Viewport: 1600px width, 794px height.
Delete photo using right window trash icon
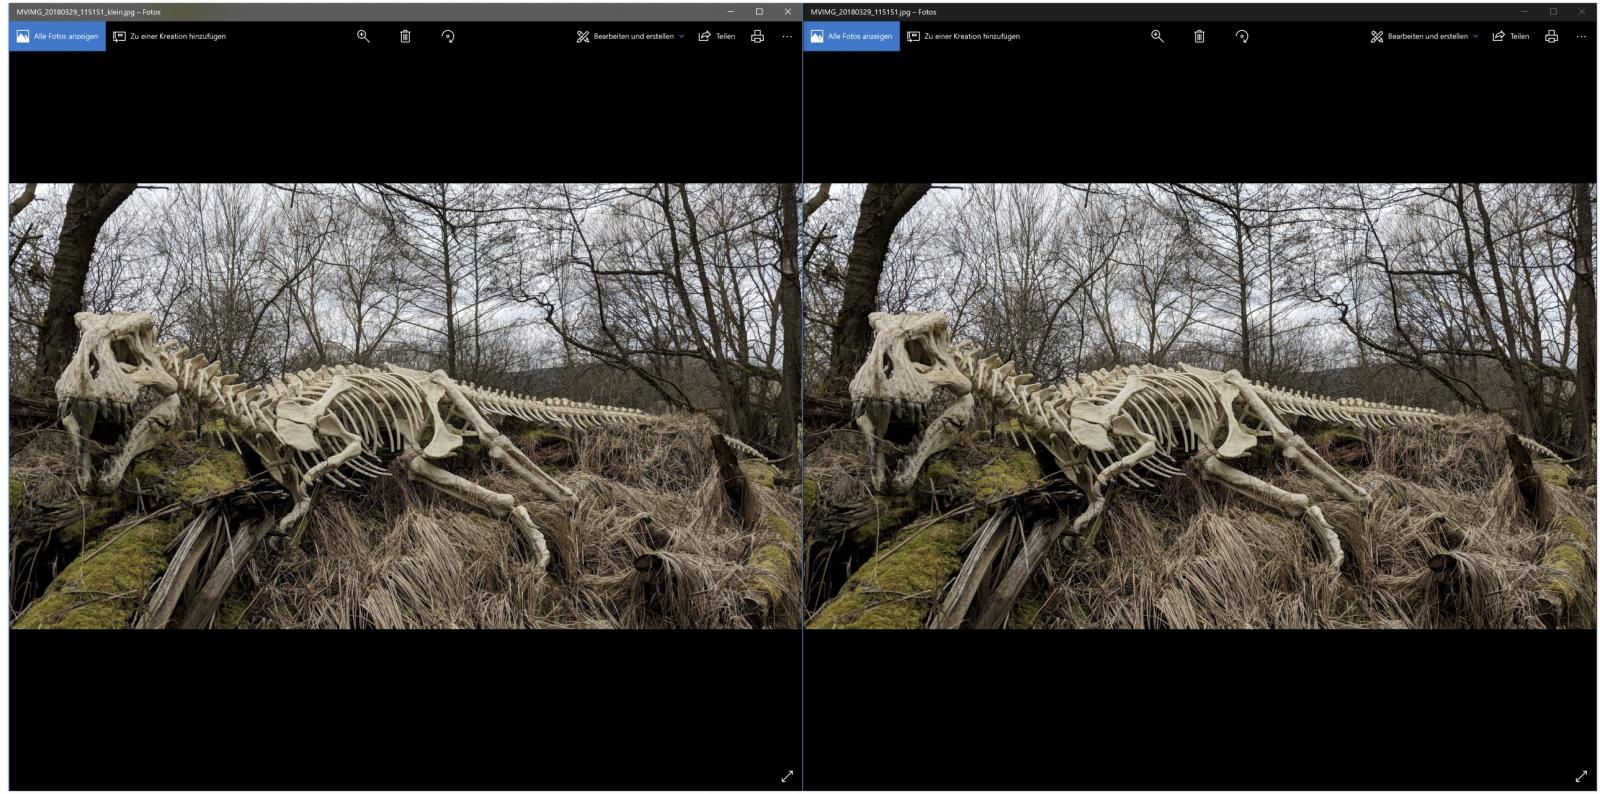click(x=1199, y=36)
